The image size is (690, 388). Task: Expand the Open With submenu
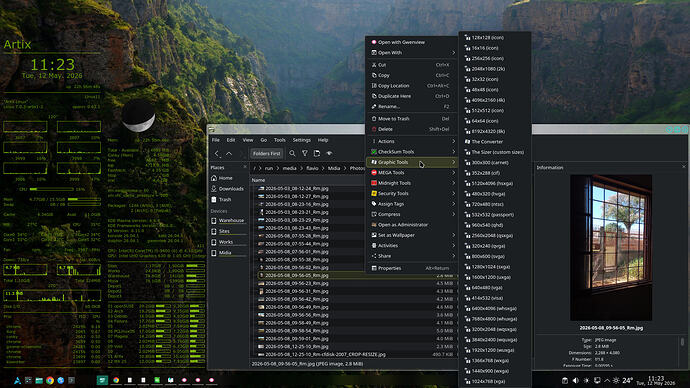[x=412, y=53]
